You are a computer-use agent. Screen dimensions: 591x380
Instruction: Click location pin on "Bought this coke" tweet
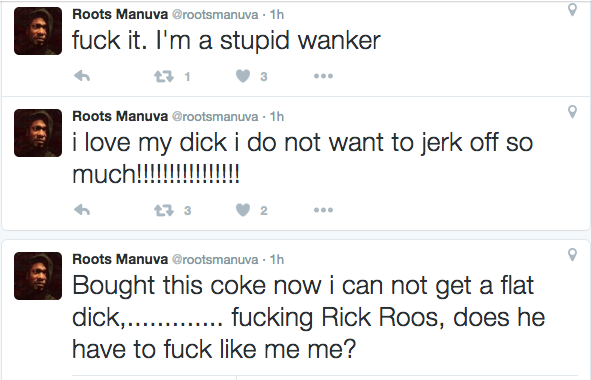point(572,255)
